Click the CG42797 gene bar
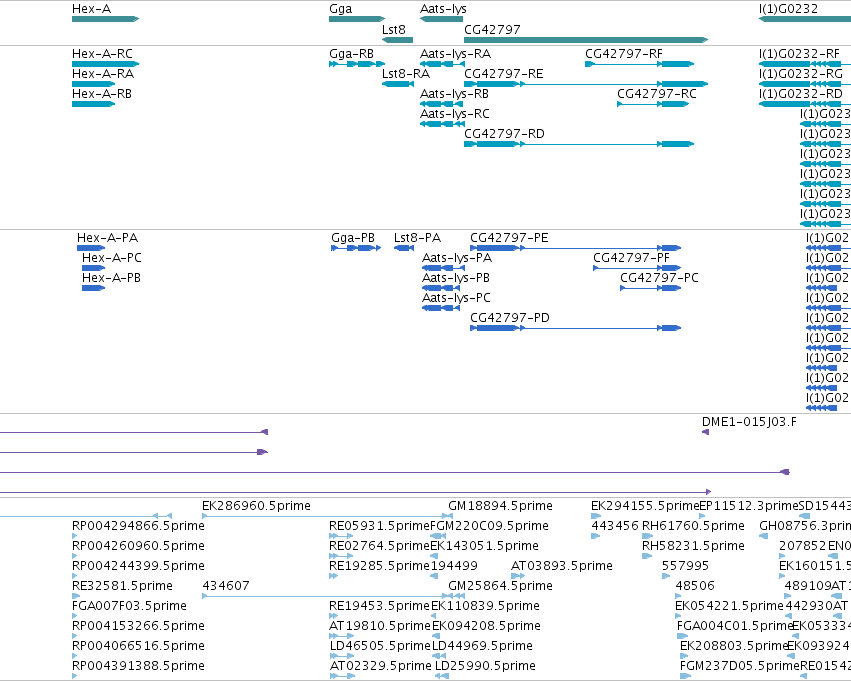The height and width of the screenshot is (681, 851). click(586, 40)
